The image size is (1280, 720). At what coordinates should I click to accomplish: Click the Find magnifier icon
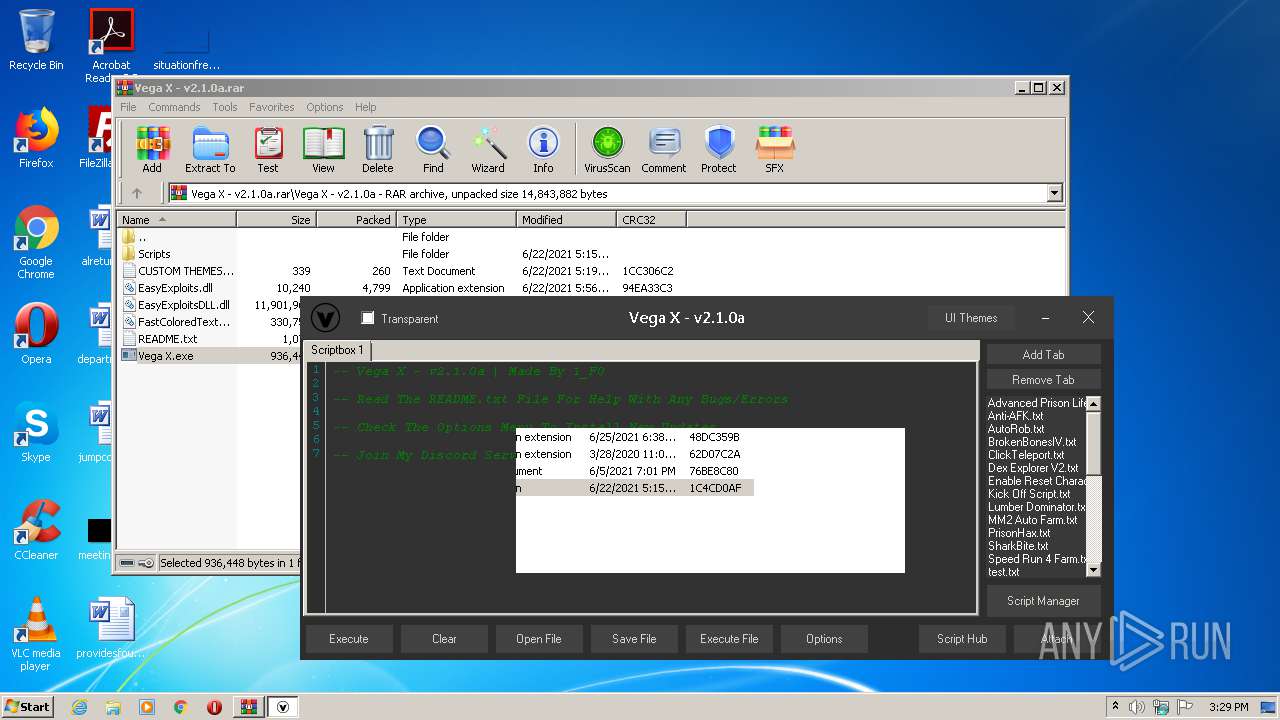pos(433,149)
